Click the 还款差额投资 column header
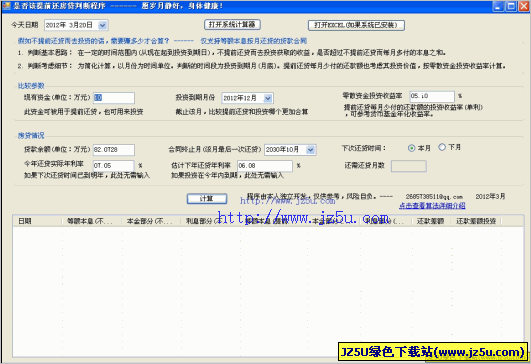 click(x=476, y=221)
